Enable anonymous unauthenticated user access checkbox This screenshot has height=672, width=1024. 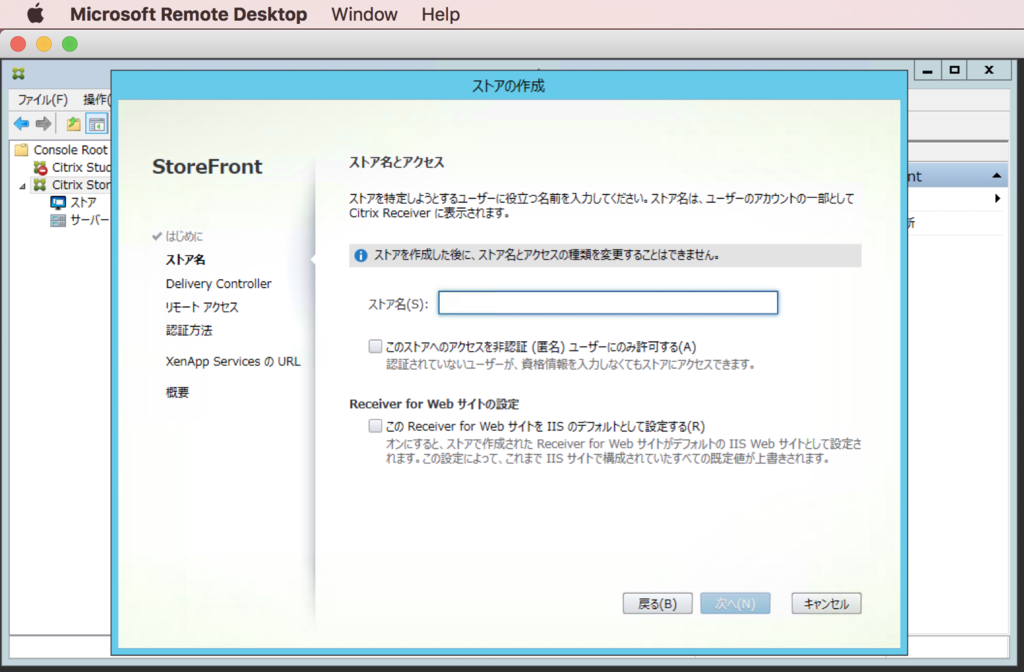375,346
